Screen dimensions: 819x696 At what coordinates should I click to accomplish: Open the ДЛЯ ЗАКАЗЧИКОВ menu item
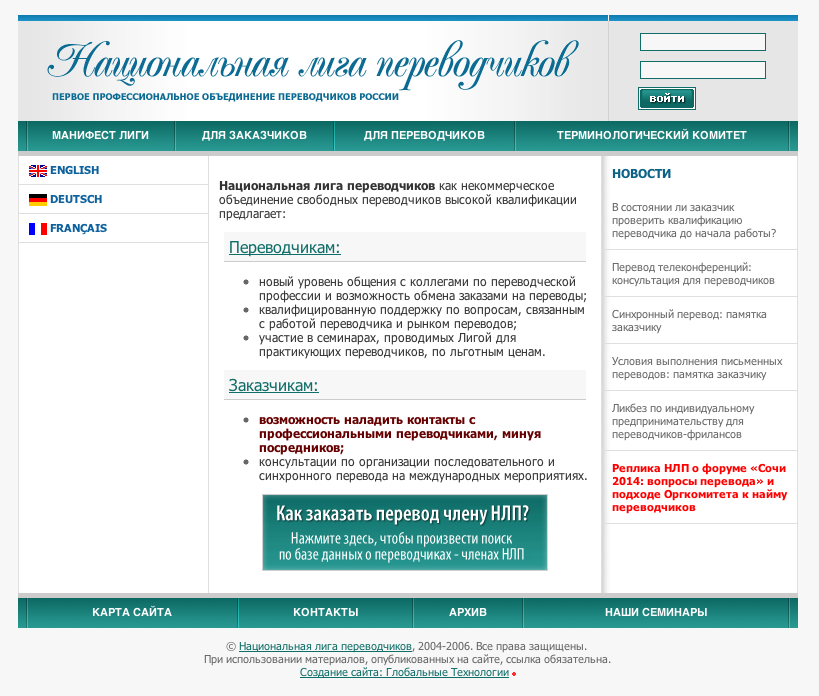[x=254, y=135]
